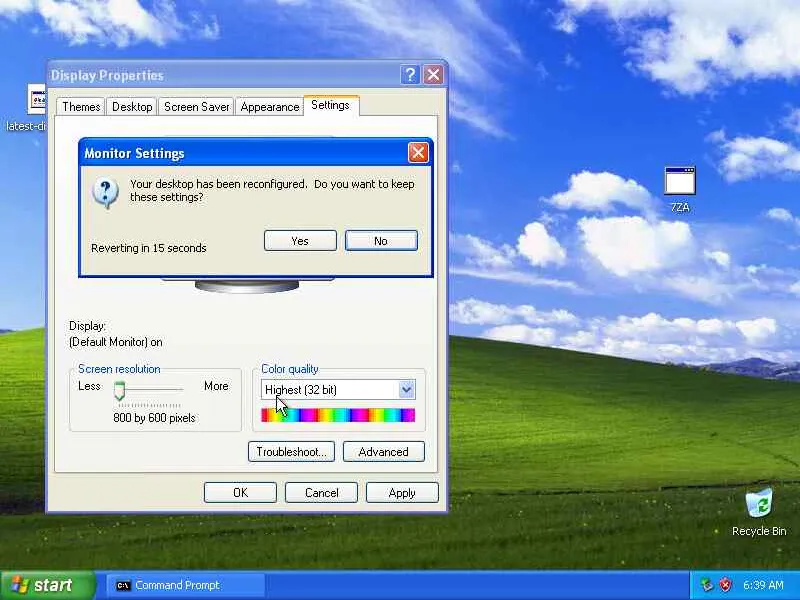The height and width of the screenshot is (600, 800).
Task: Select the 7ZA desktop icon
Action: click(x=680, y=189)
